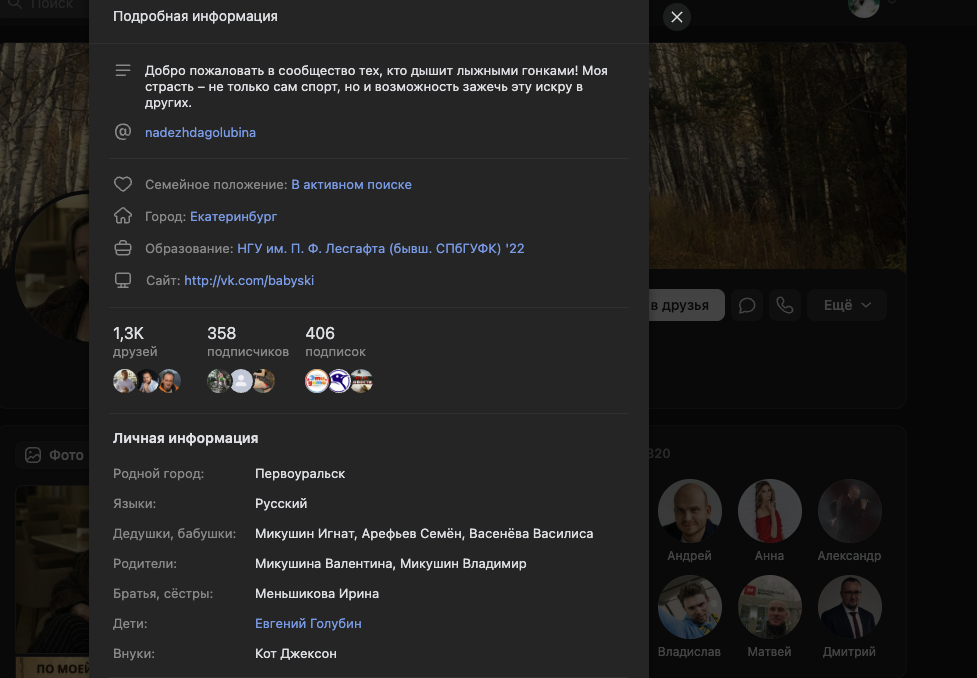Open the vk.com/babyski website link
977x678 pixels.
(249, 281)
